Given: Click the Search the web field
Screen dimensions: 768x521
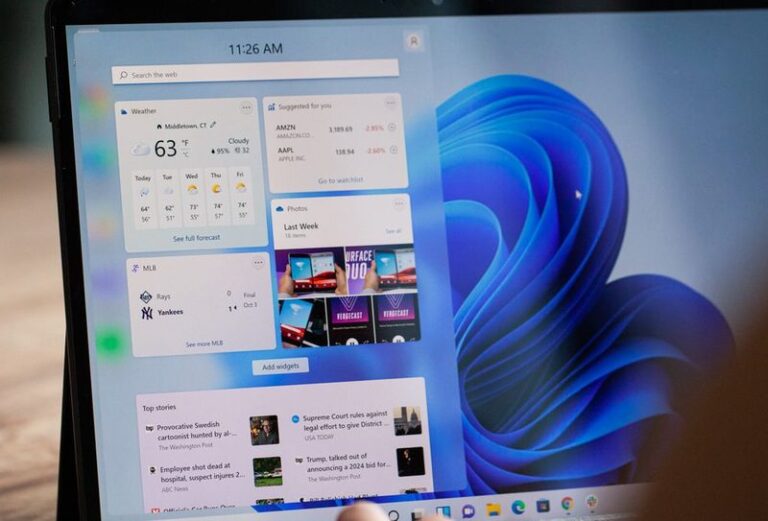Looking at the screenshot, I should tap(255, 71).
